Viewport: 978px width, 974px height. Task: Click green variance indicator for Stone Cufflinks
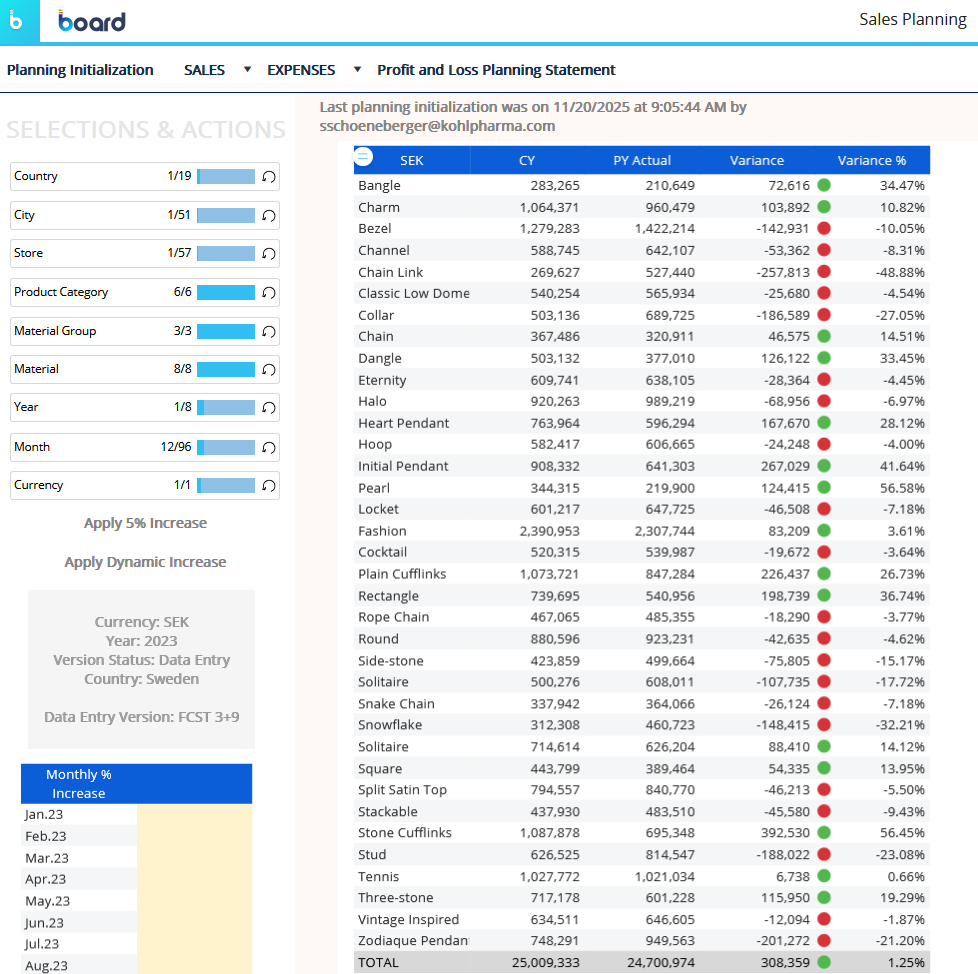pyautogui.click(x=824, y=832)
